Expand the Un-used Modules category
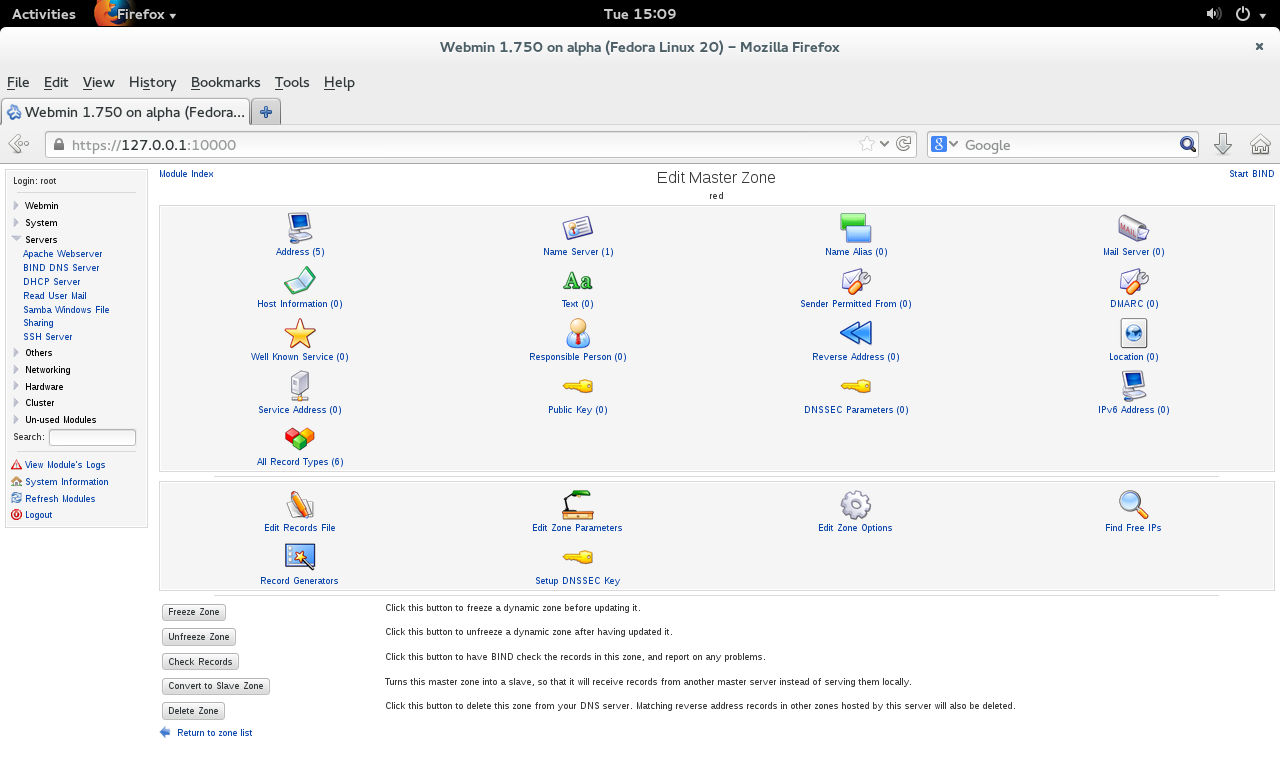1280x768 pixels. pos(60,420)
